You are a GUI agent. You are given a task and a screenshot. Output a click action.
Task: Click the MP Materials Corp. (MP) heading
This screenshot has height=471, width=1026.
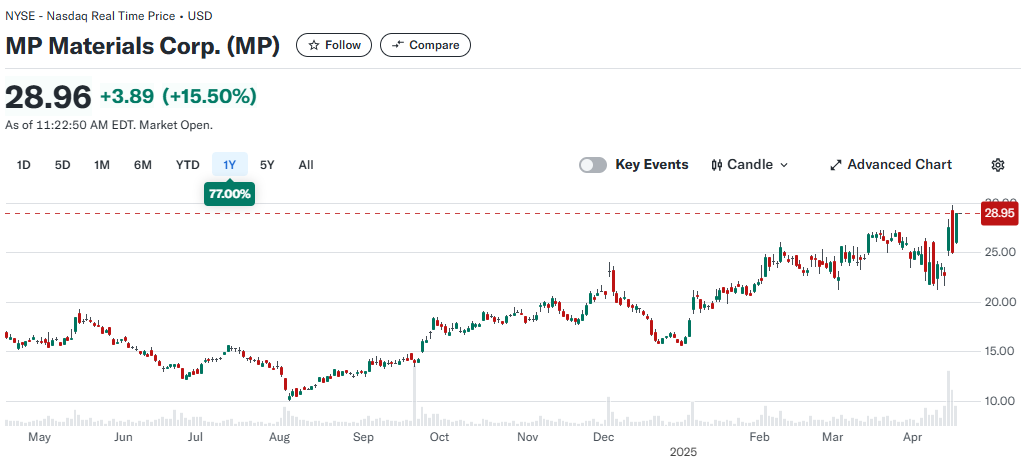pos(143,46)
